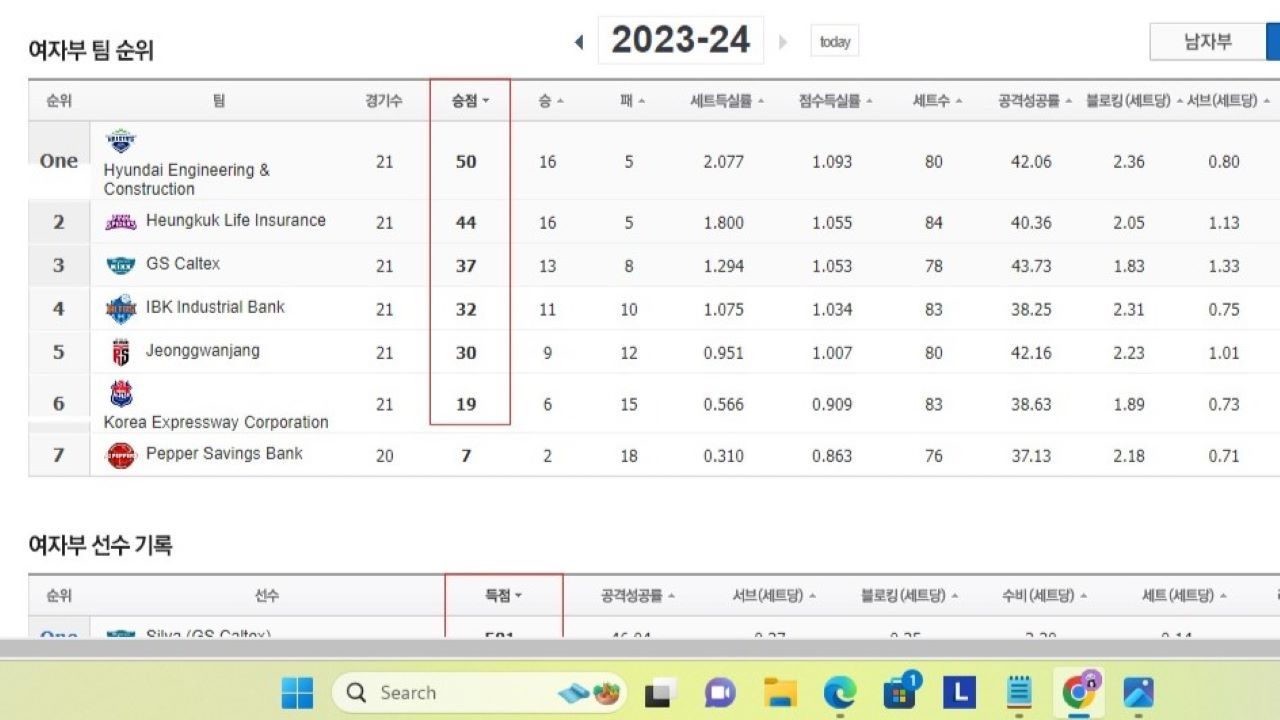Open Photos app from the taskbar
The width and height of the screenshot is (1280, 720).
(x=1139, y=692)
